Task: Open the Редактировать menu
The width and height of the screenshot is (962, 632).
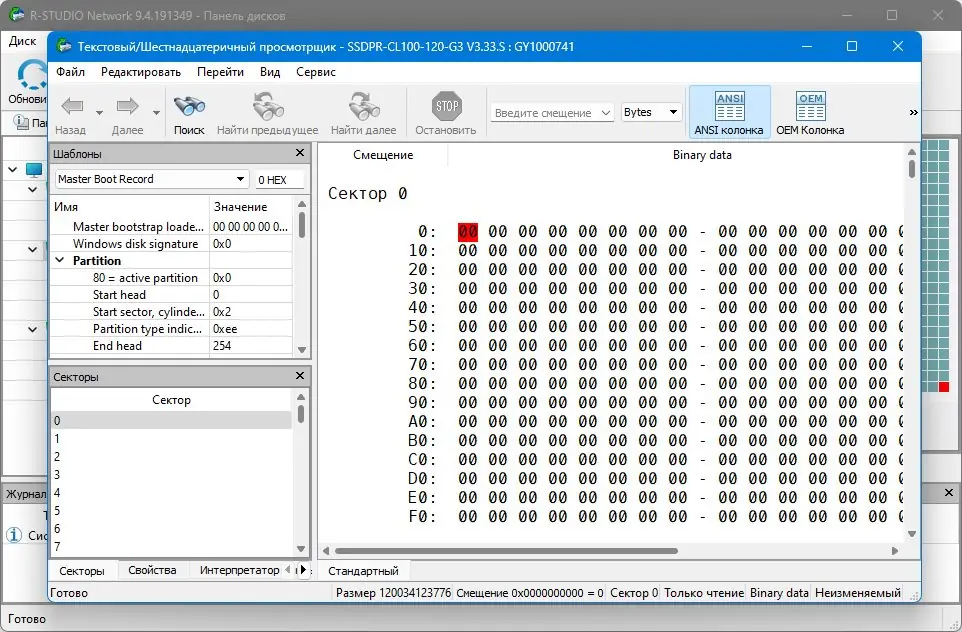Action: pos(141,72)
